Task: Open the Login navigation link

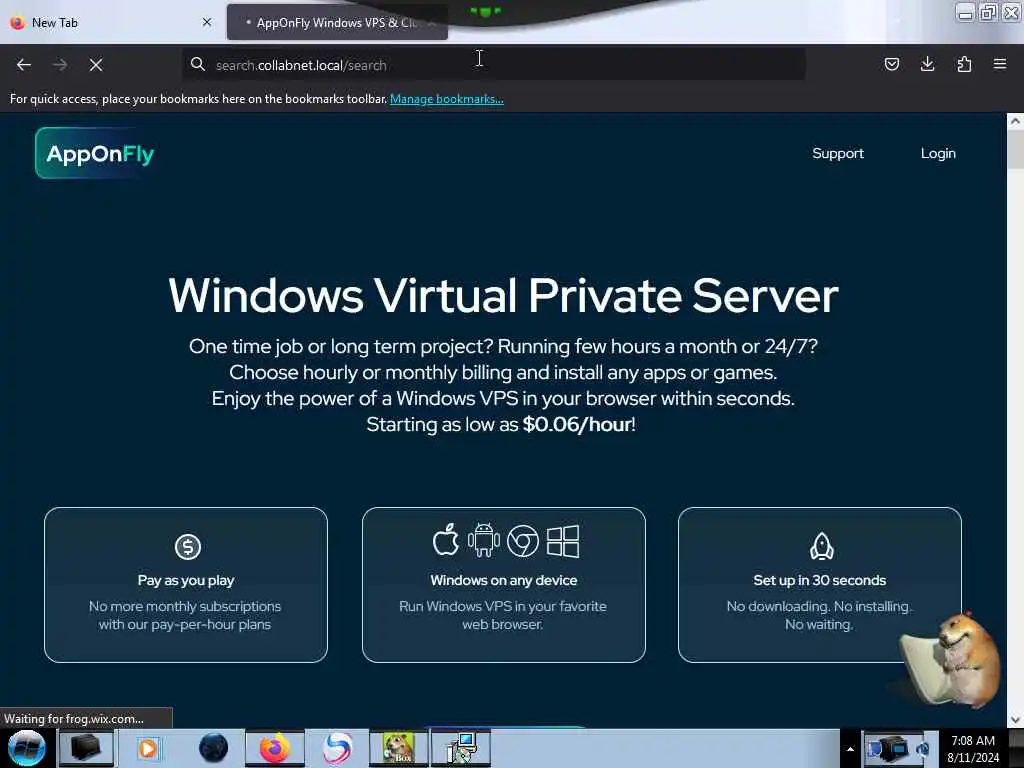Action: click(x=938, y=153)
